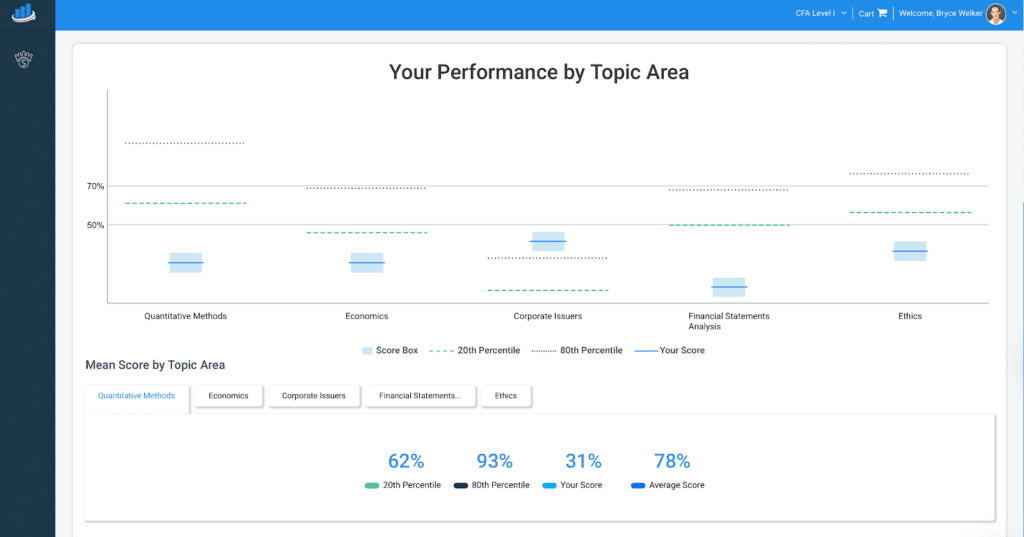This screenshot has width=1024, height=537.
Task: Toggle the 20th Percentile series in chart legend
Action: (x=474, y=351)
